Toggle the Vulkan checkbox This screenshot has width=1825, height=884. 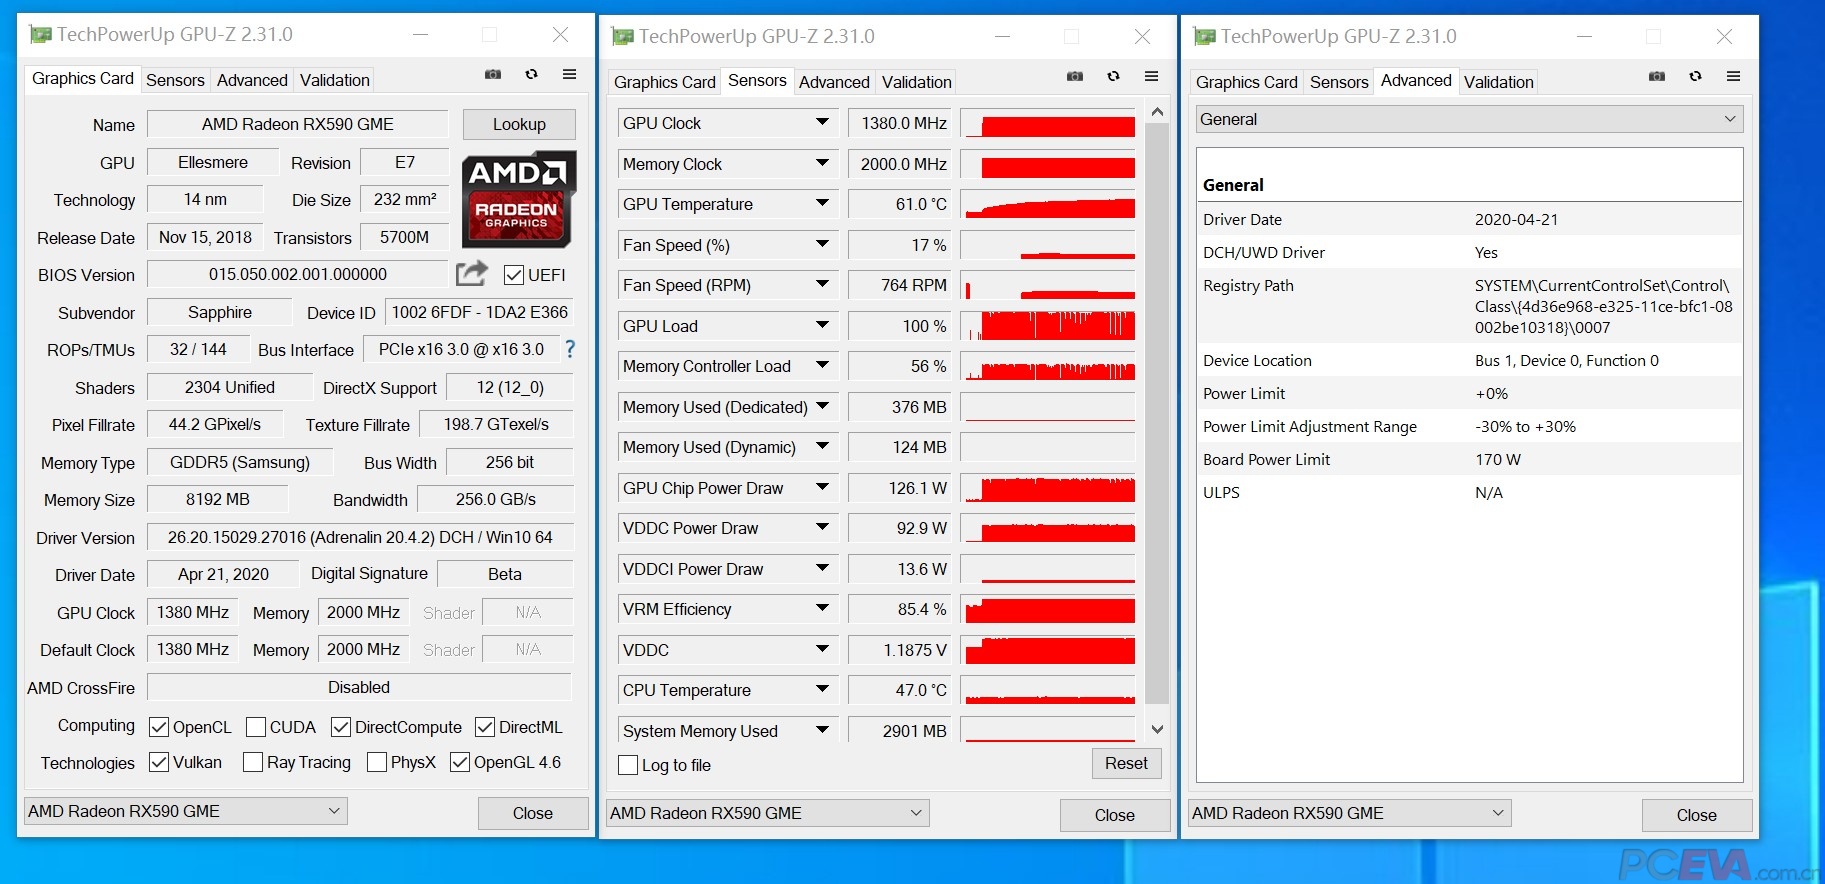point(158,762)
